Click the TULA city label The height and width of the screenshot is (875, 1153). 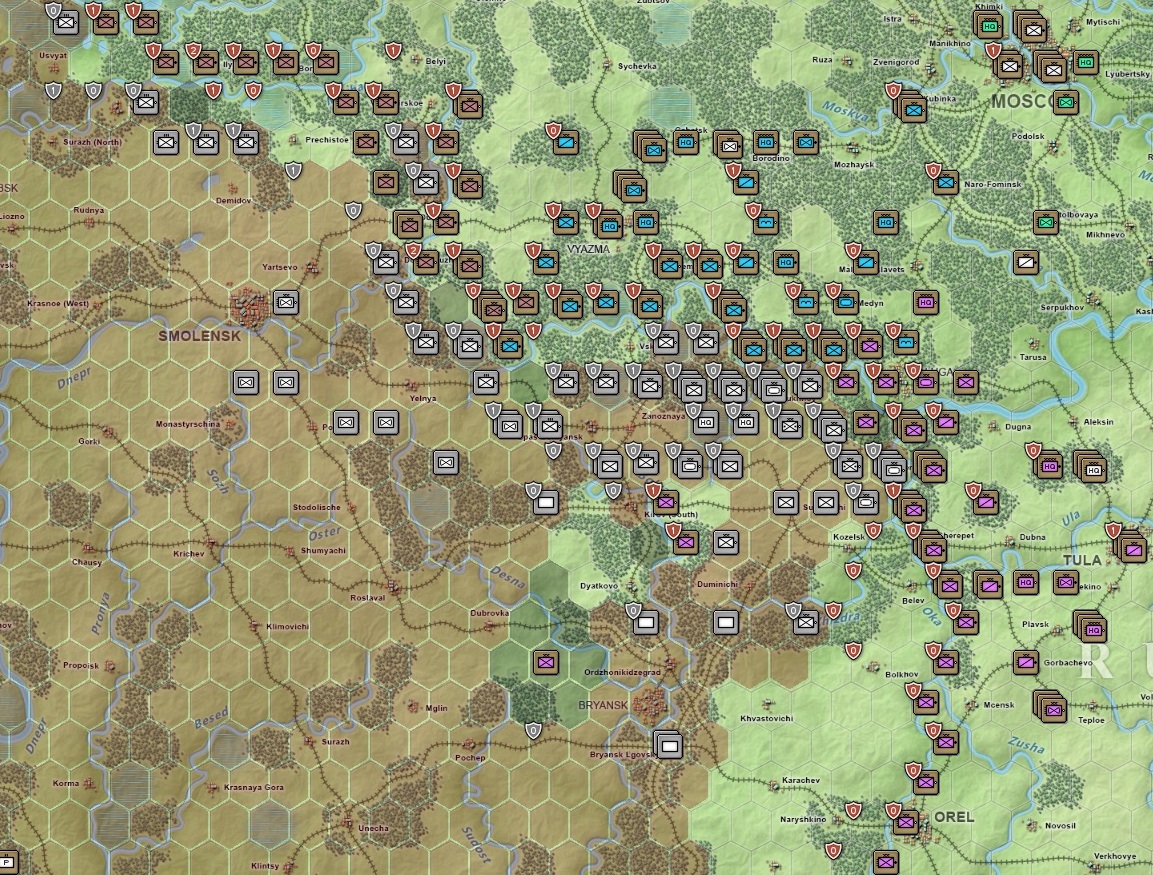(1082, 560)
